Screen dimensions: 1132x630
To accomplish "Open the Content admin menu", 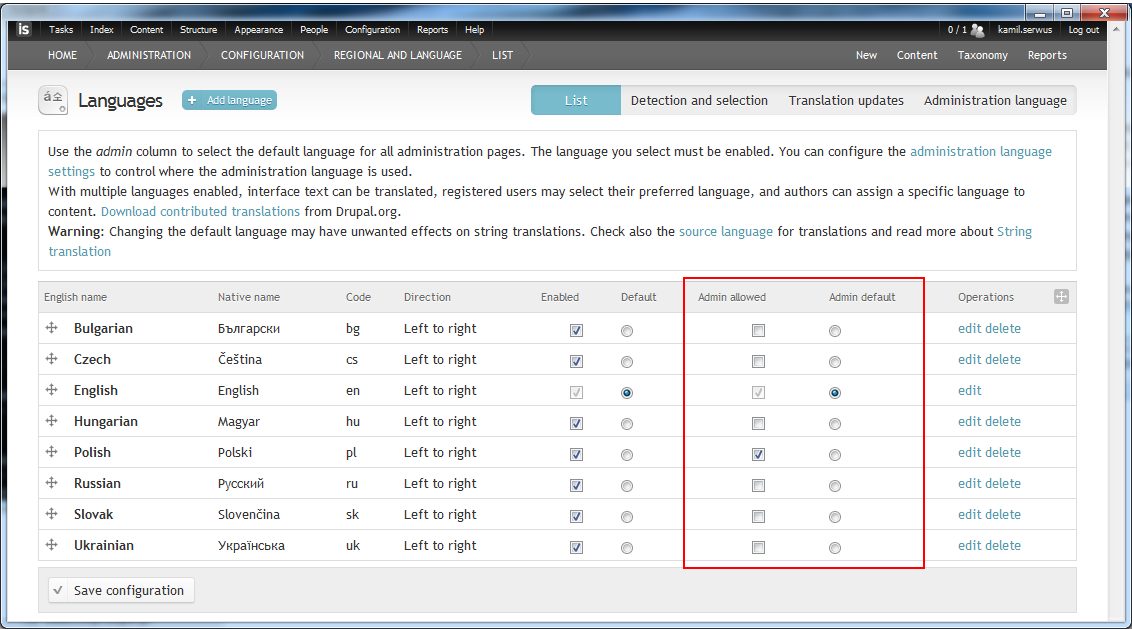I will click(147, 30).
